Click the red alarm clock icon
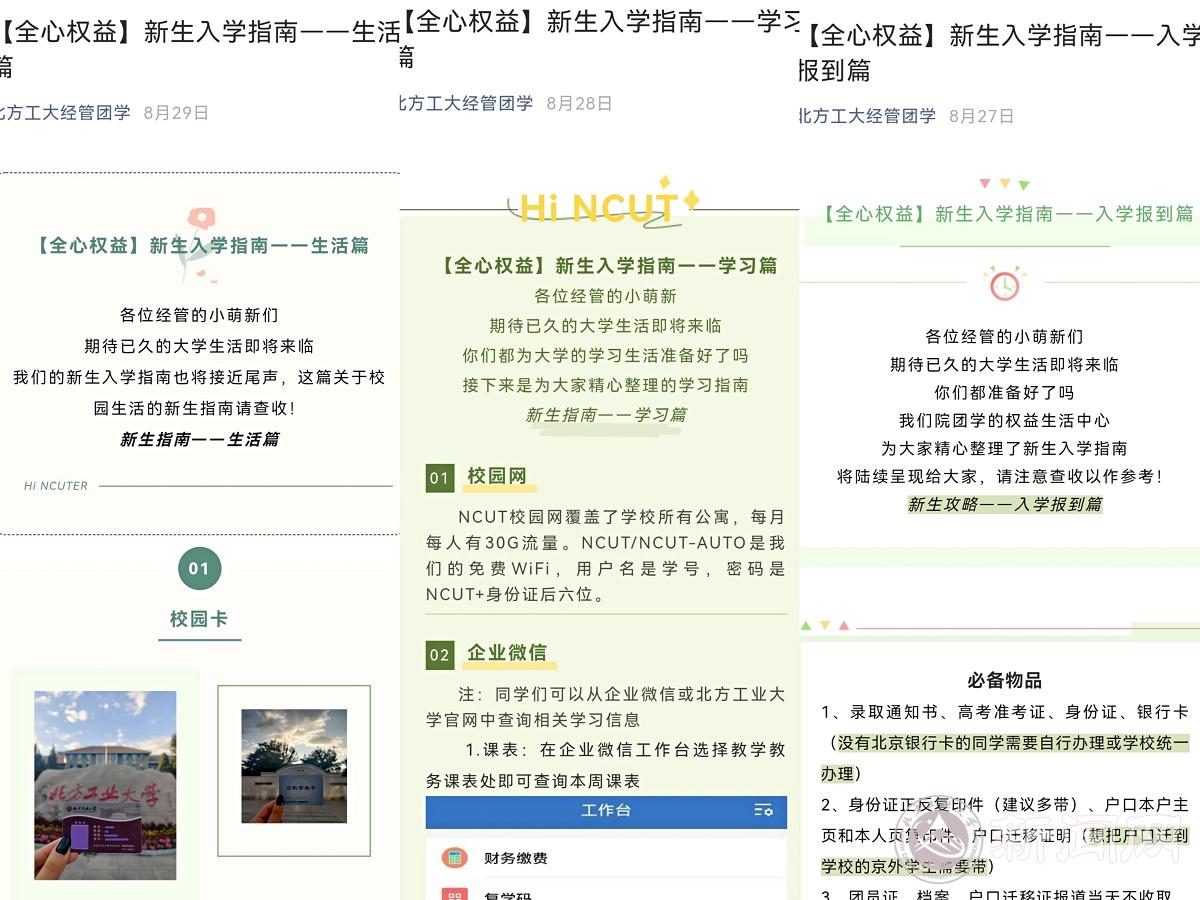 tap(1004, 284)
